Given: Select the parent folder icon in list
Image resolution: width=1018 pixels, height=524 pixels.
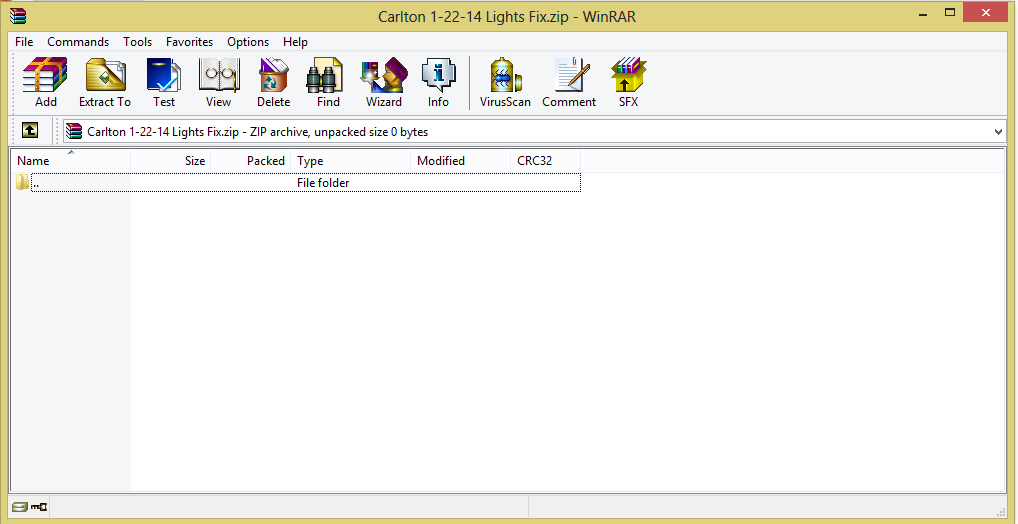Looking at the screenshot, I should tap(23, 182).
